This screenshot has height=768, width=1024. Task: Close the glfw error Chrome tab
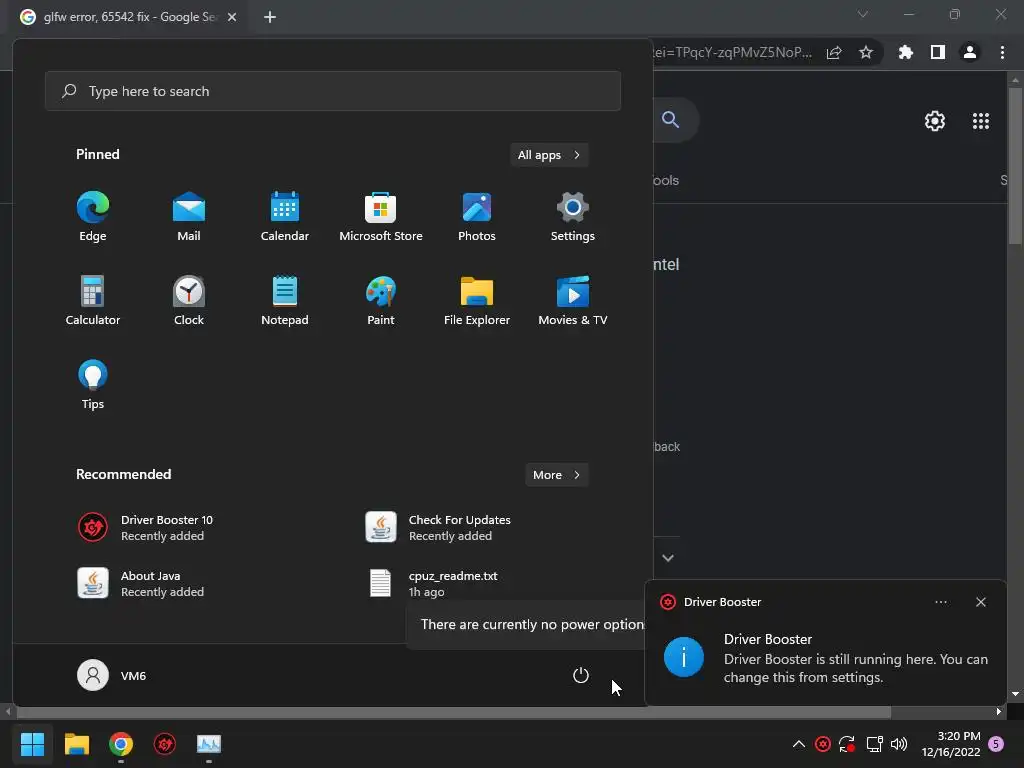pyautogui.click(x=232, y=17)
